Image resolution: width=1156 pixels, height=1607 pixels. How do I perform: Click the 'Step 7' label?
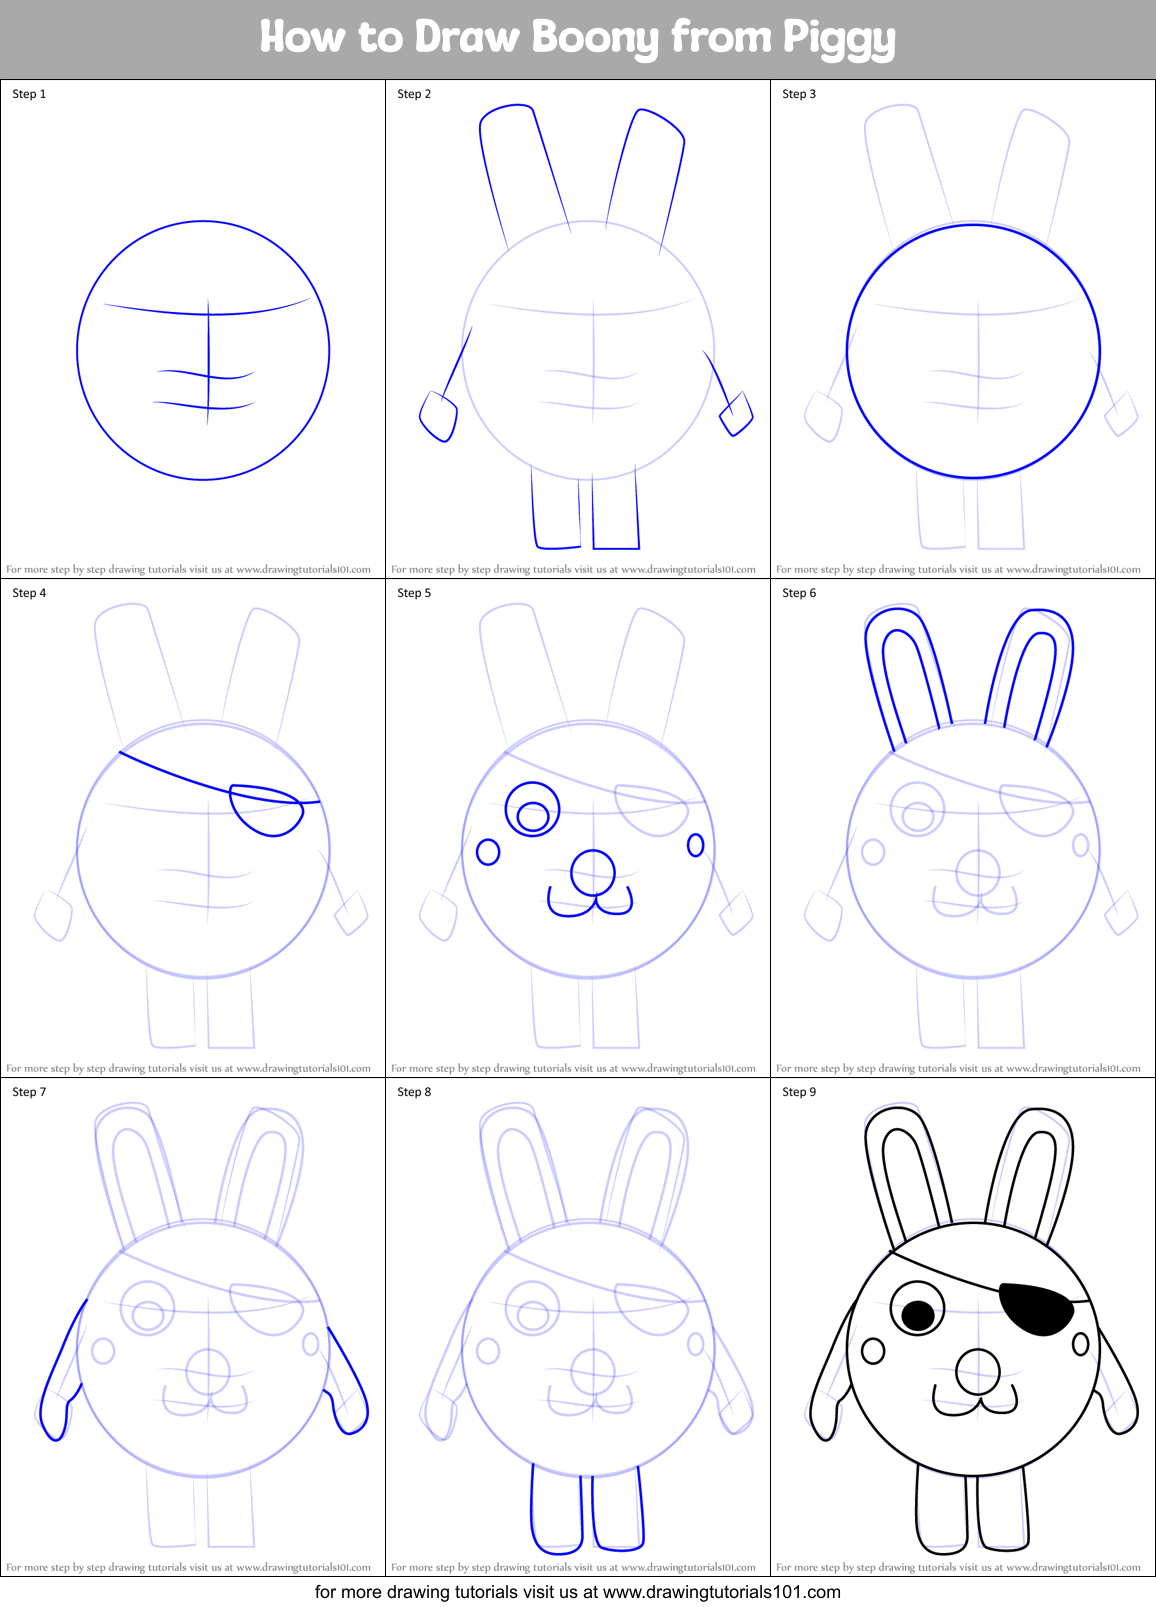[29, 1092]
